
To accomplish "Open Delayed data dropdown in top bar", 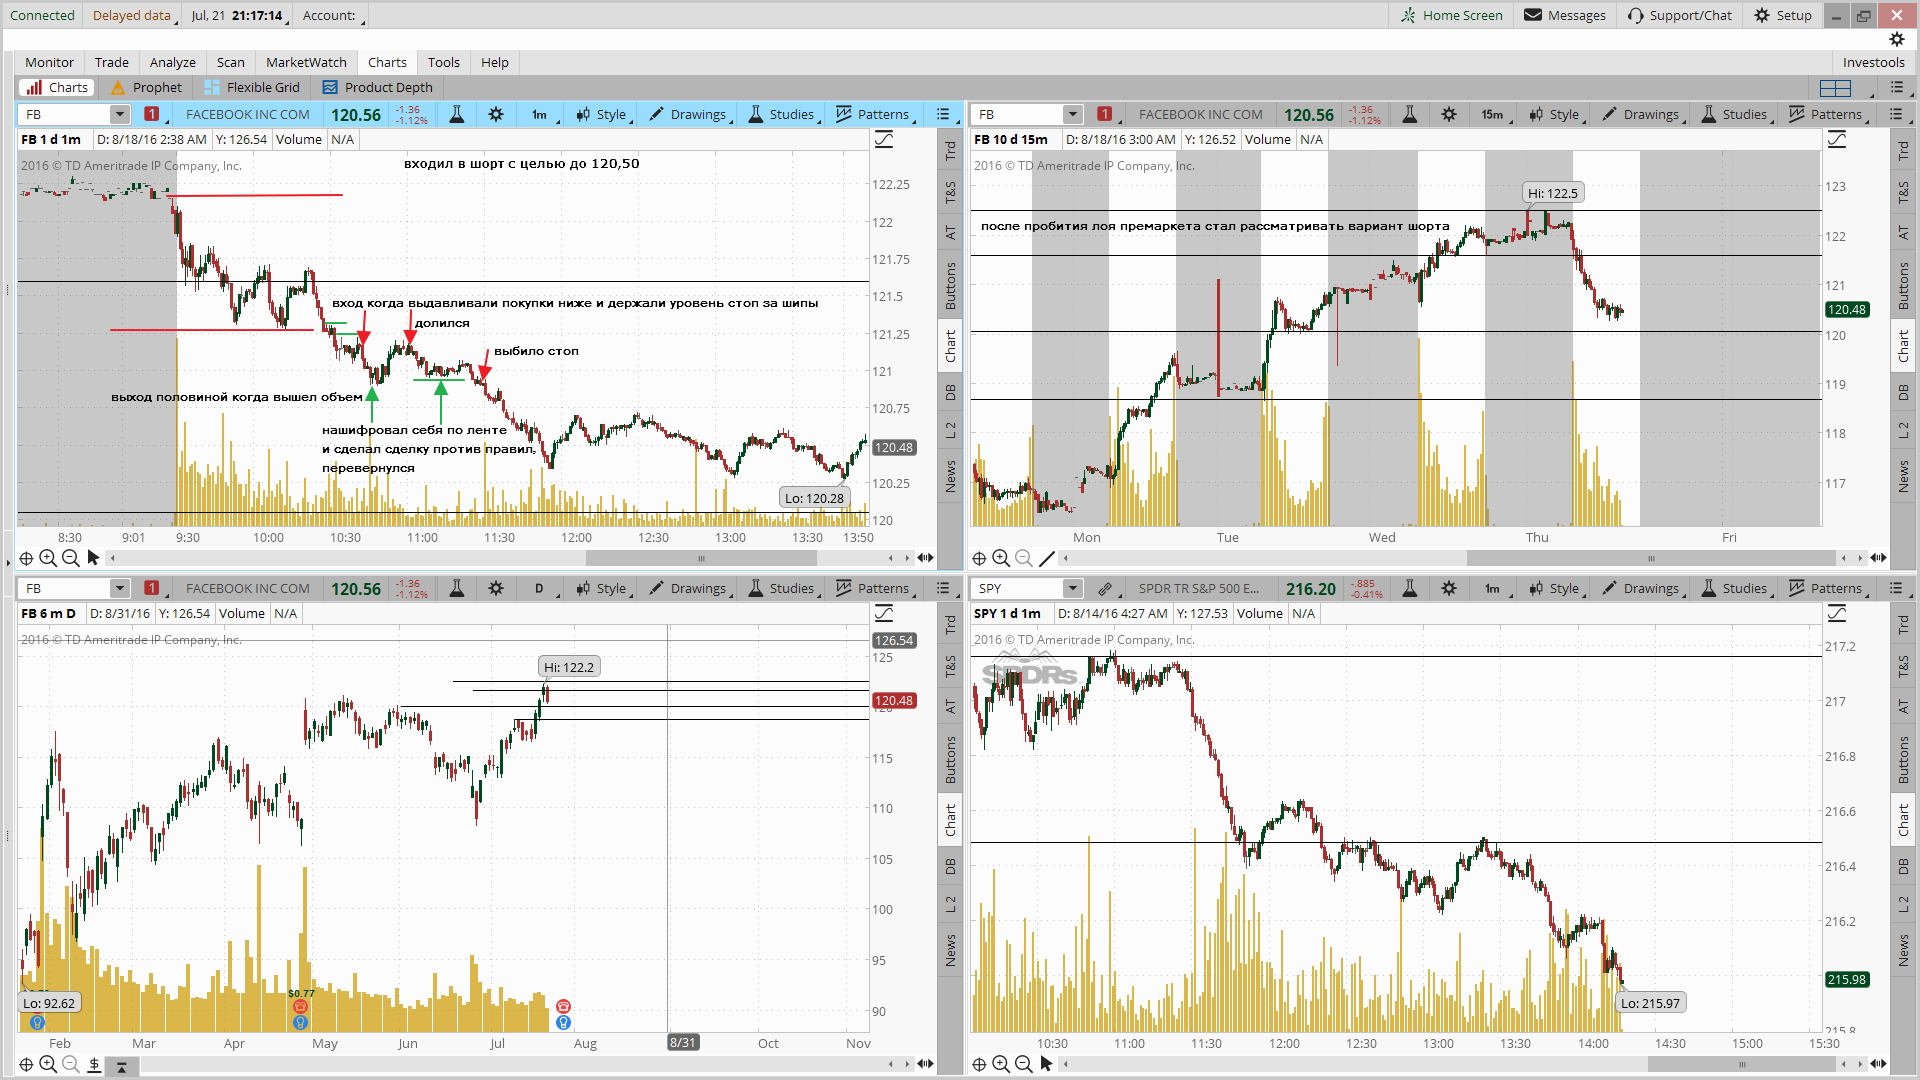I will (x=132, y=15).
